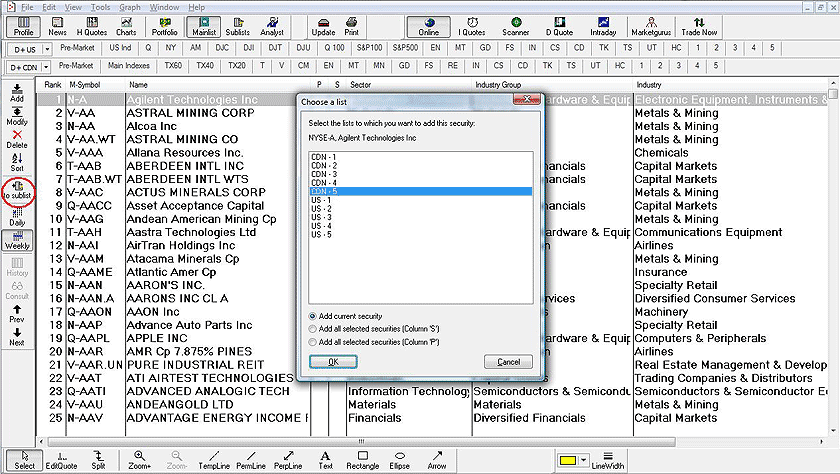The image size is (840, 474).
Task: Open the Charts tool
Action: (x=126, y=26)
